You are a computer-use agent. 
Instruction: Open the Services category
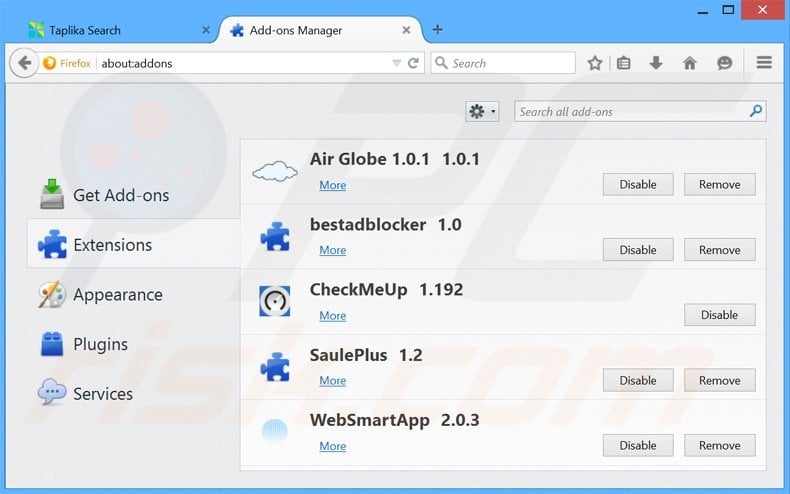(134, 393)
